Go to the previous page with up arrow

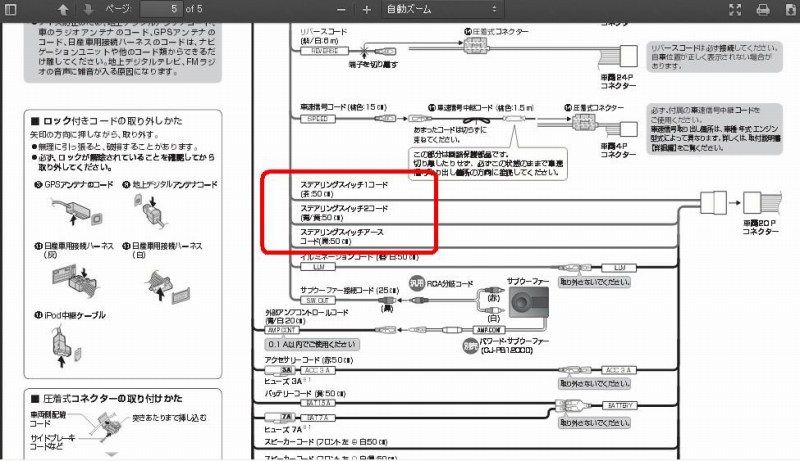63,9
